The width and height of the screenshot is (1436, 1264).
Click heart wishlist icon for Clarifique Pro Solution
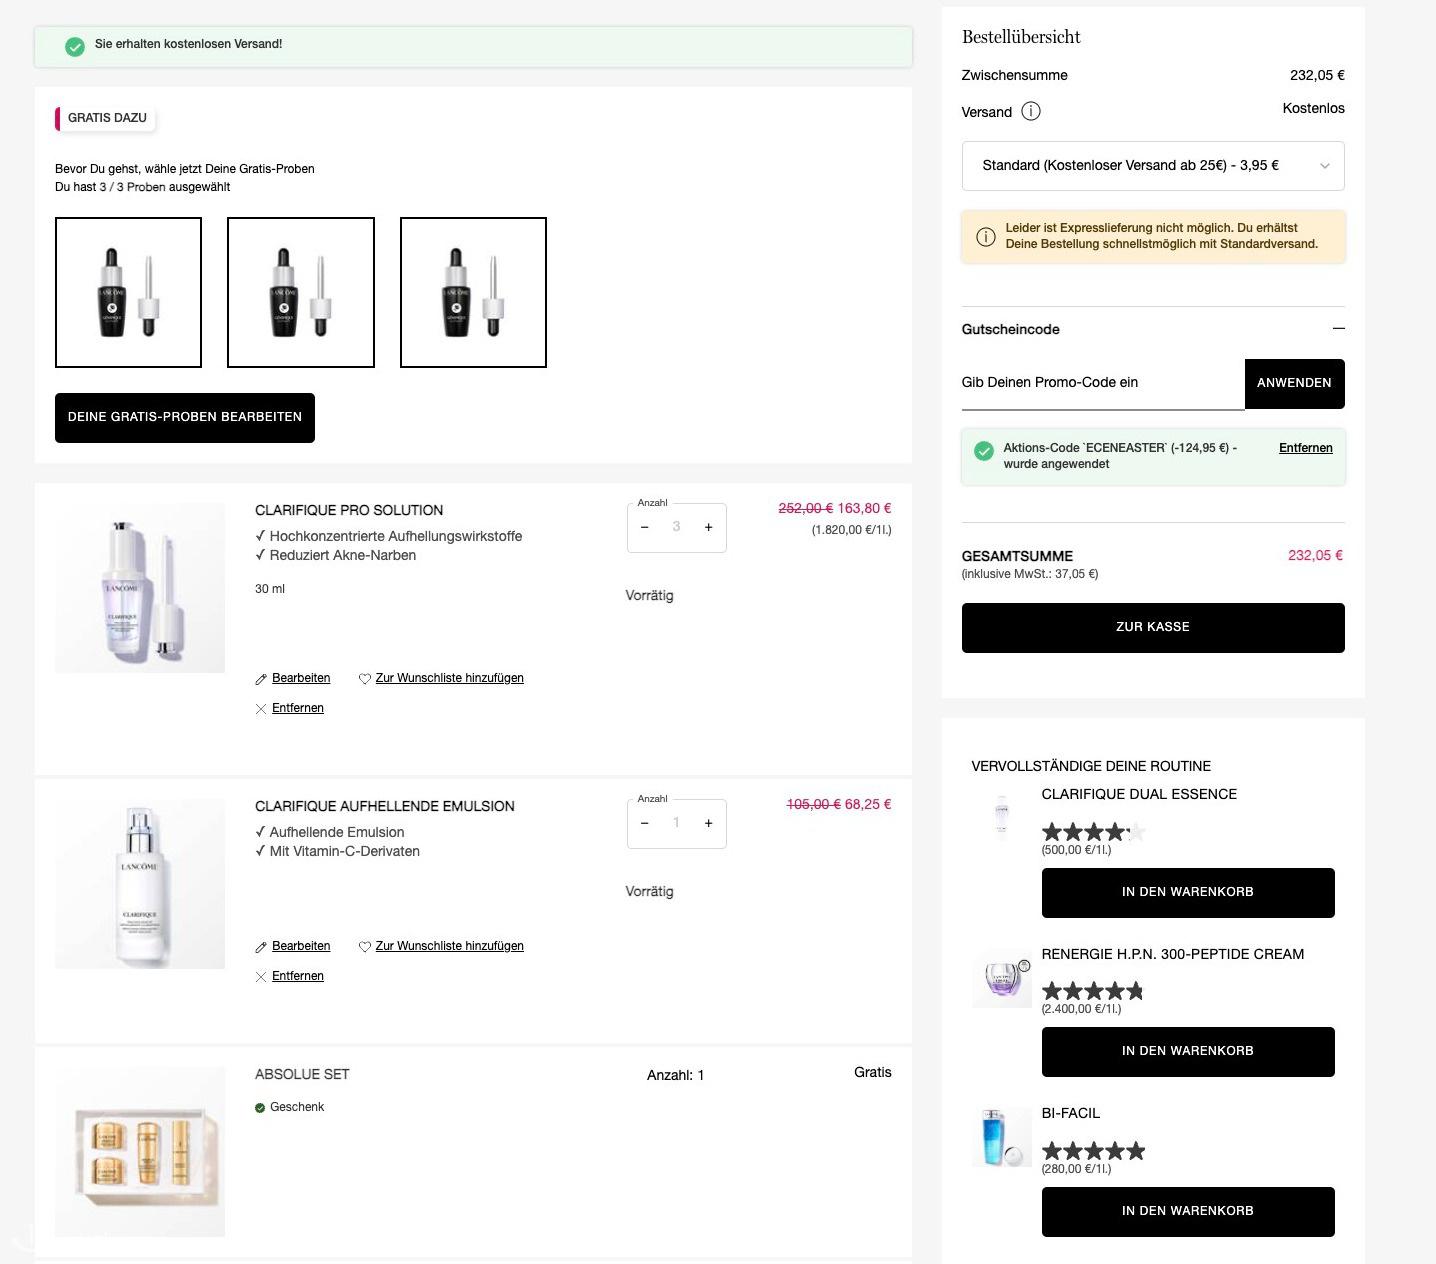pyautogui.click(x=365, y=678)
